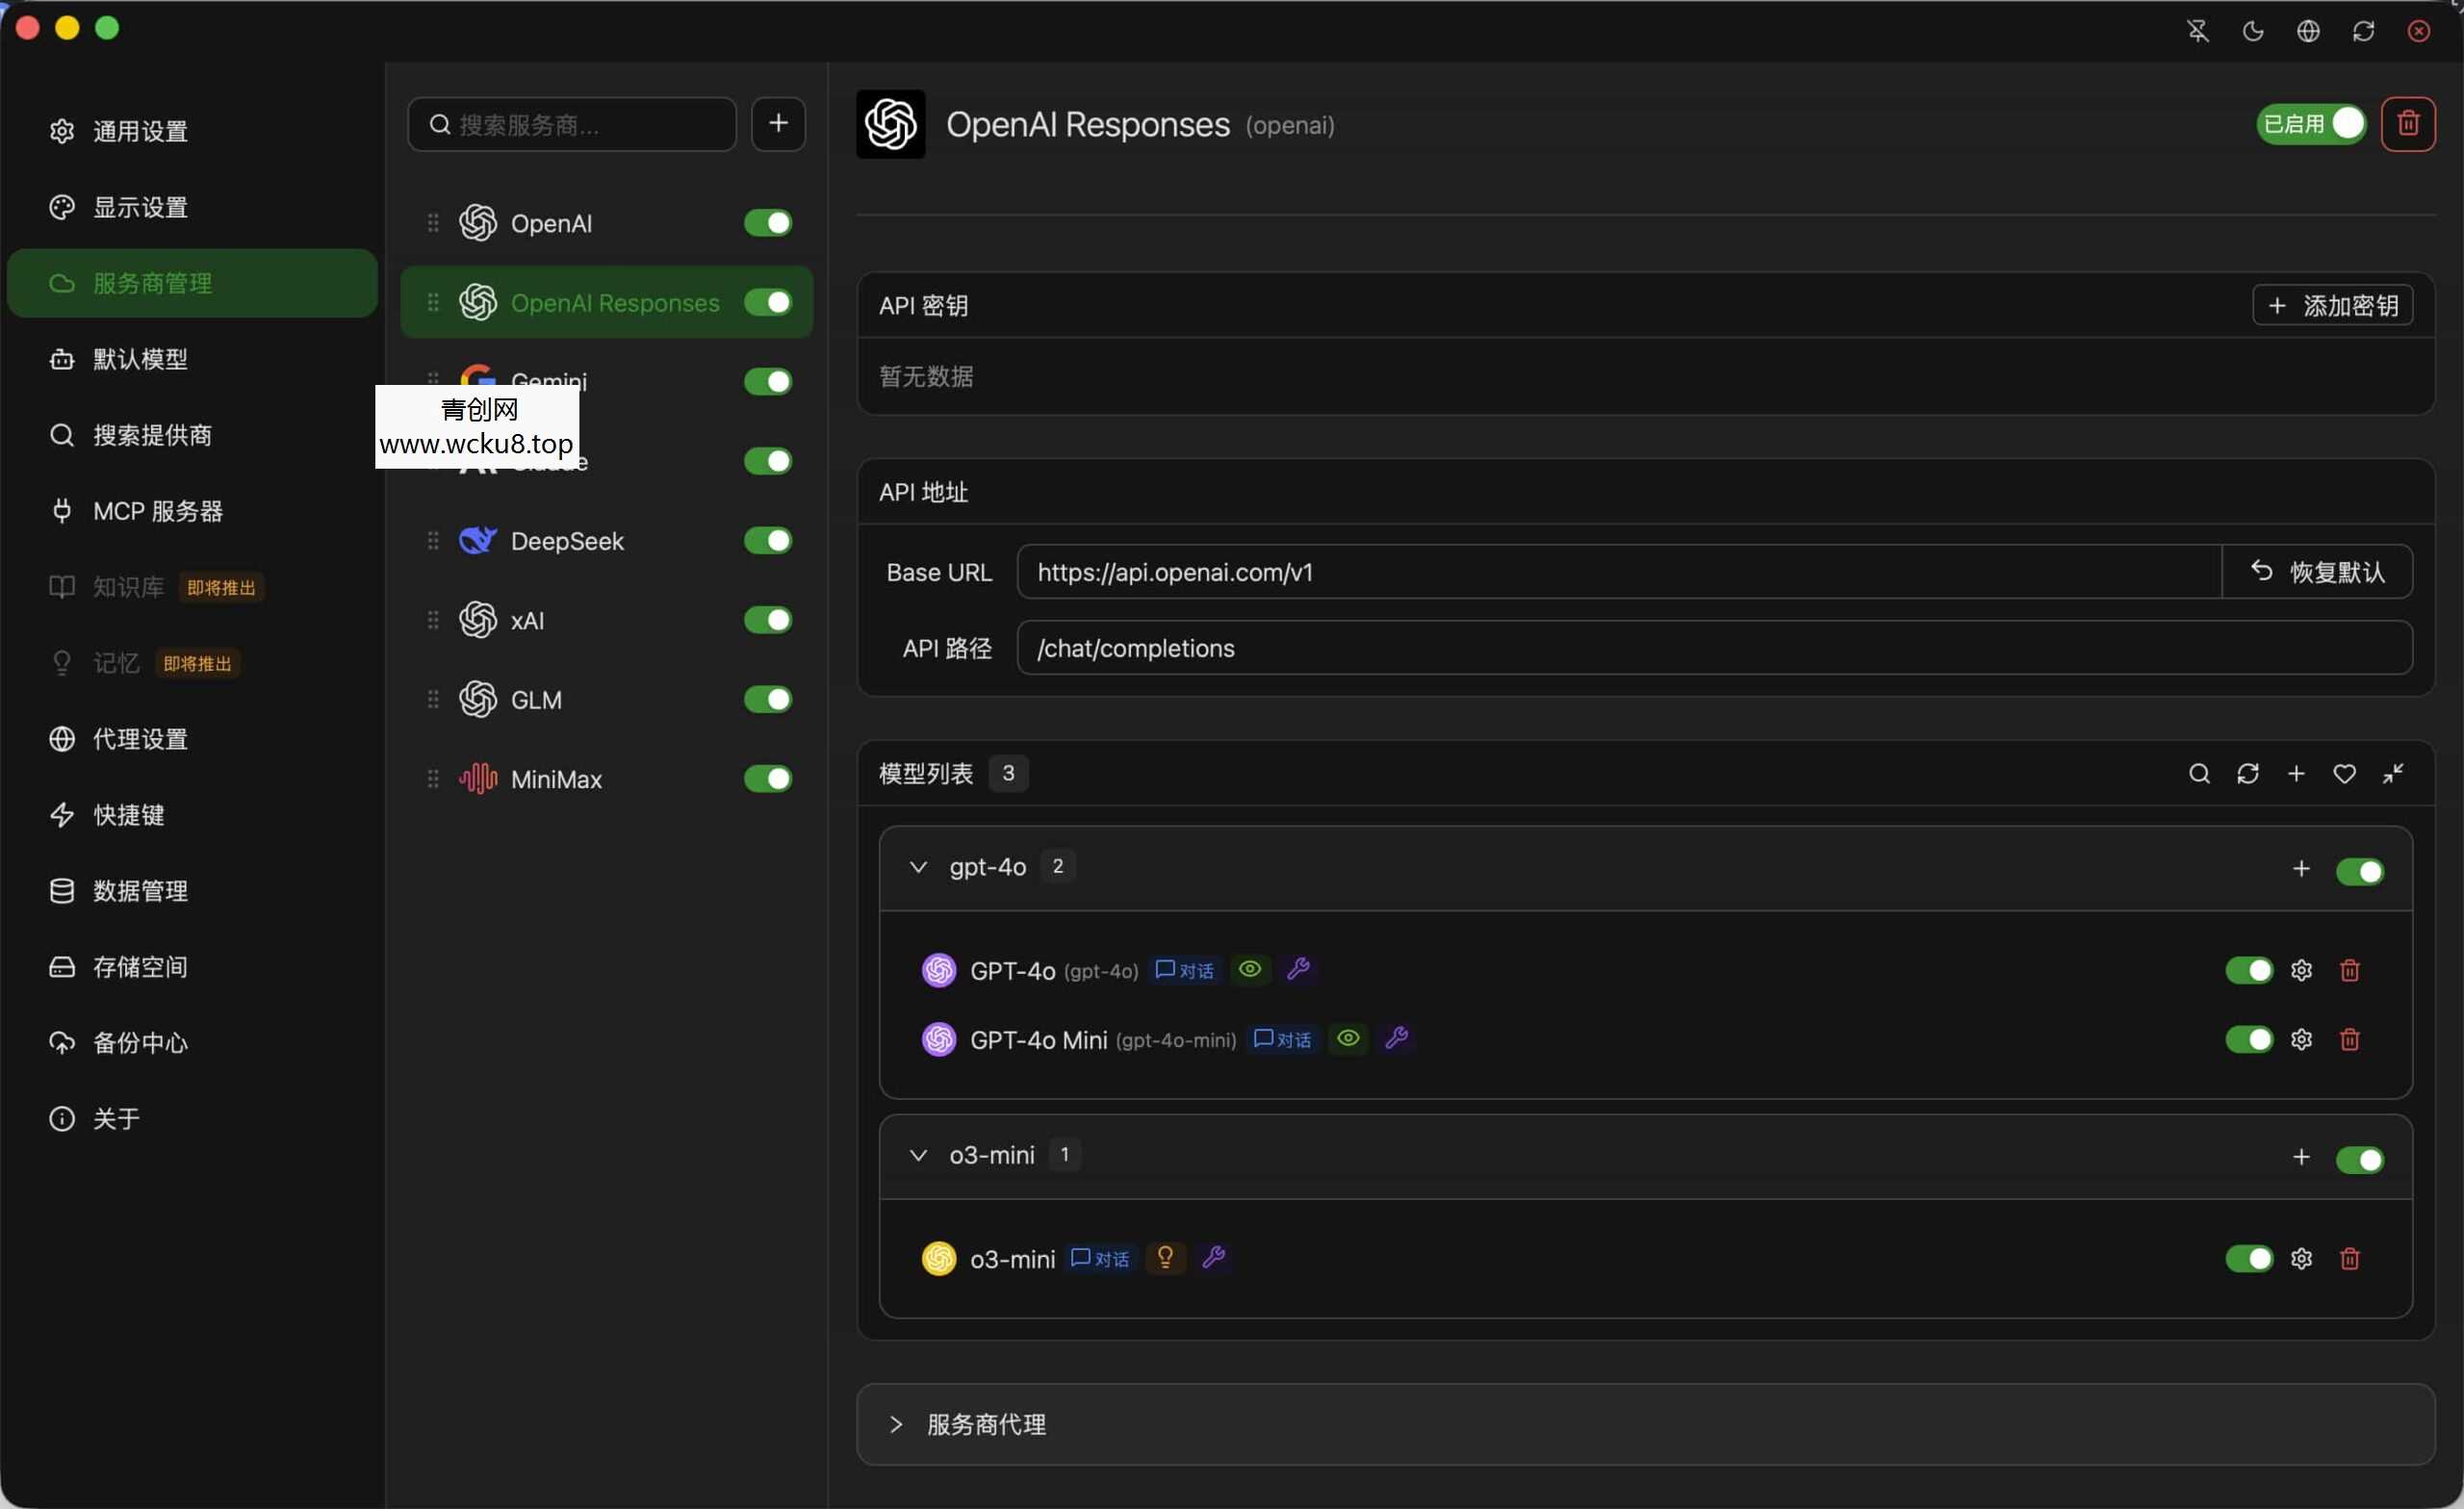Collapse the gpt-4o model group
The image size is (2464, 1509).
[917, 867]
